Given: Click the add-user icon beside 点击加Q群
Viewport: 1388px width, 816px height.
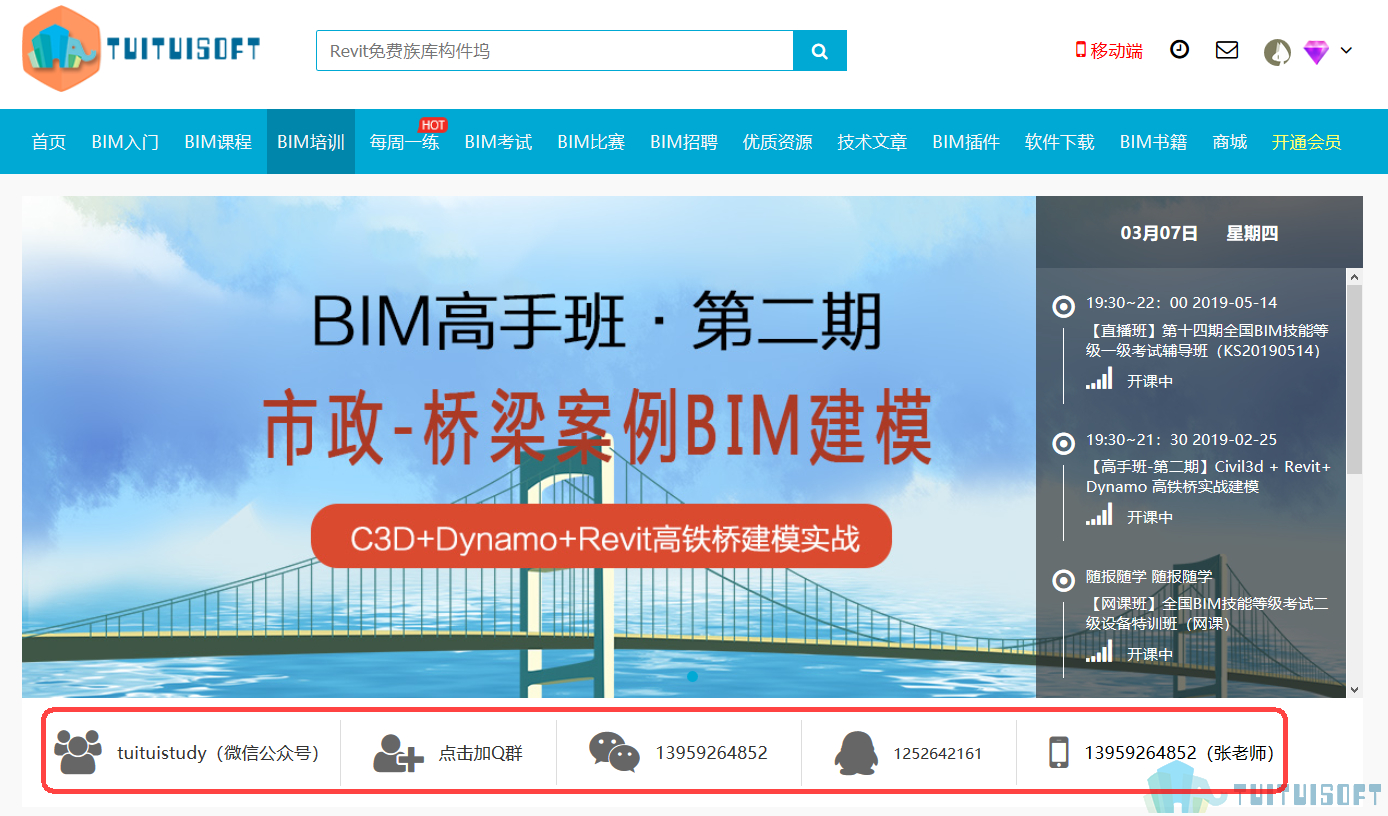Looking at the screenshot, I should pos(398,752).
